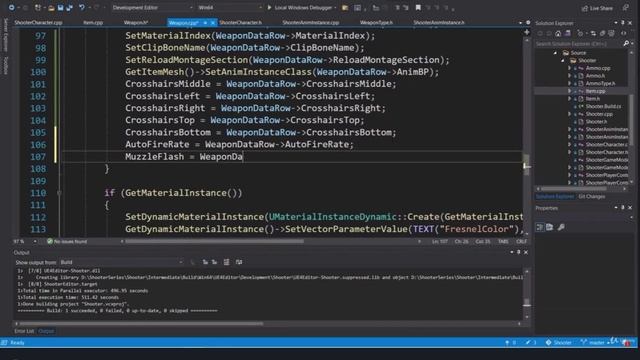Switch to the Error List tab

coord(24,331)
